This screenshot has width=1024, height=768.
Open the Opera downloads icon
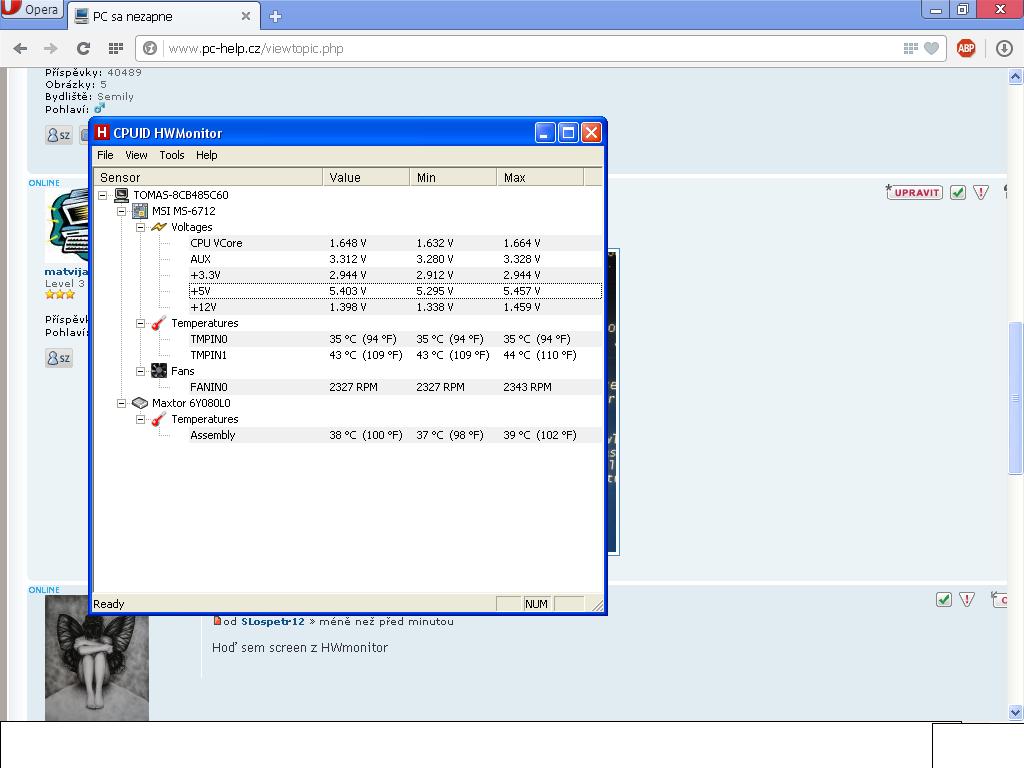tap(1004, 48)
